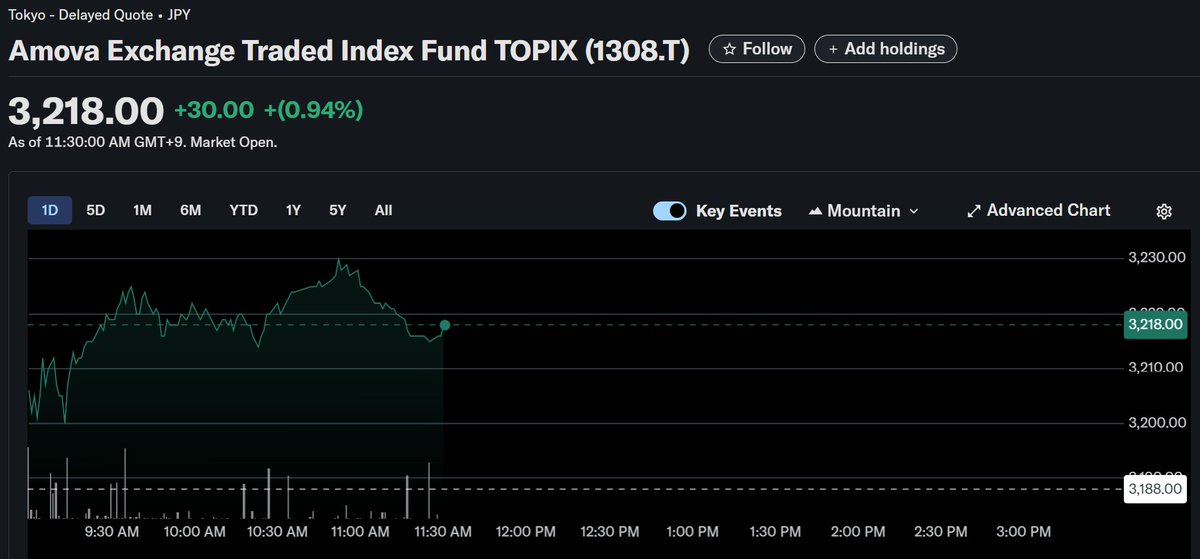Show the 5Y range chart
Screen dimensions: 1200x559
(x=338, y=210)
